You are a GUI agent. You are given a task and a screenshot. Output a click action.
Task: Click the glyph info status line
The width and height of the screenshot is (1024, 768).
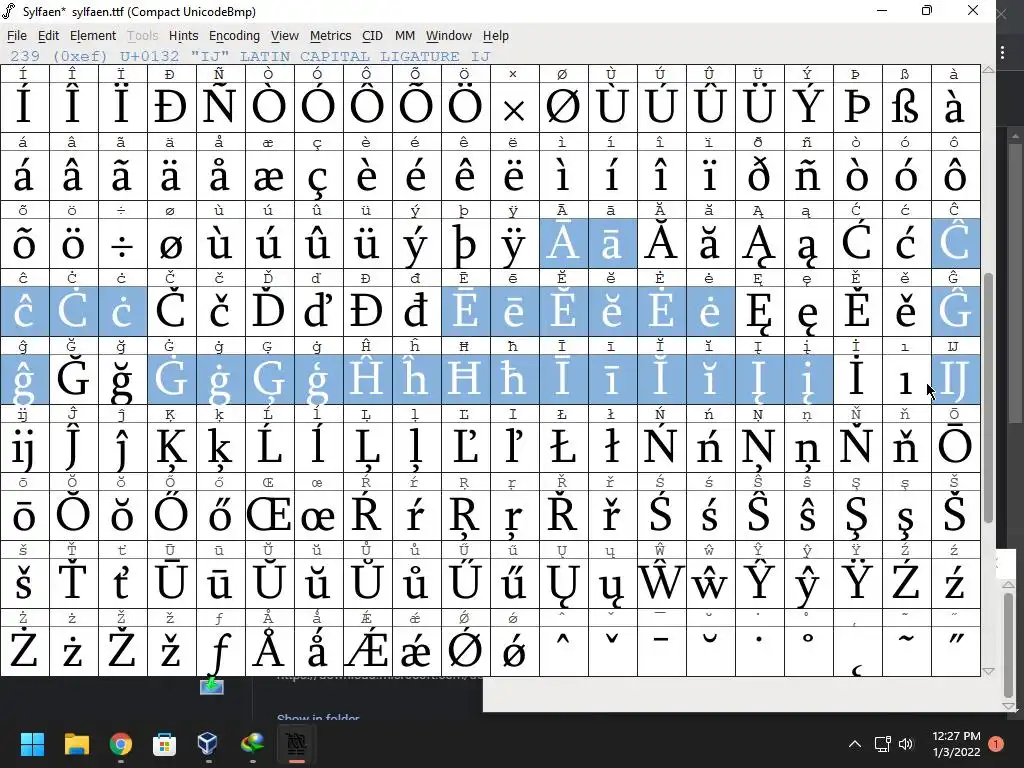pyautogui.click(x=250, y=56)
